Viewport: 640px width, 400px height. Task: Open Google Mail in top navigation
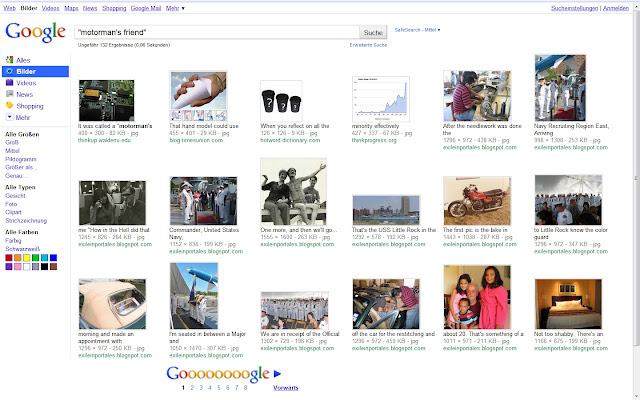[146, 8]
